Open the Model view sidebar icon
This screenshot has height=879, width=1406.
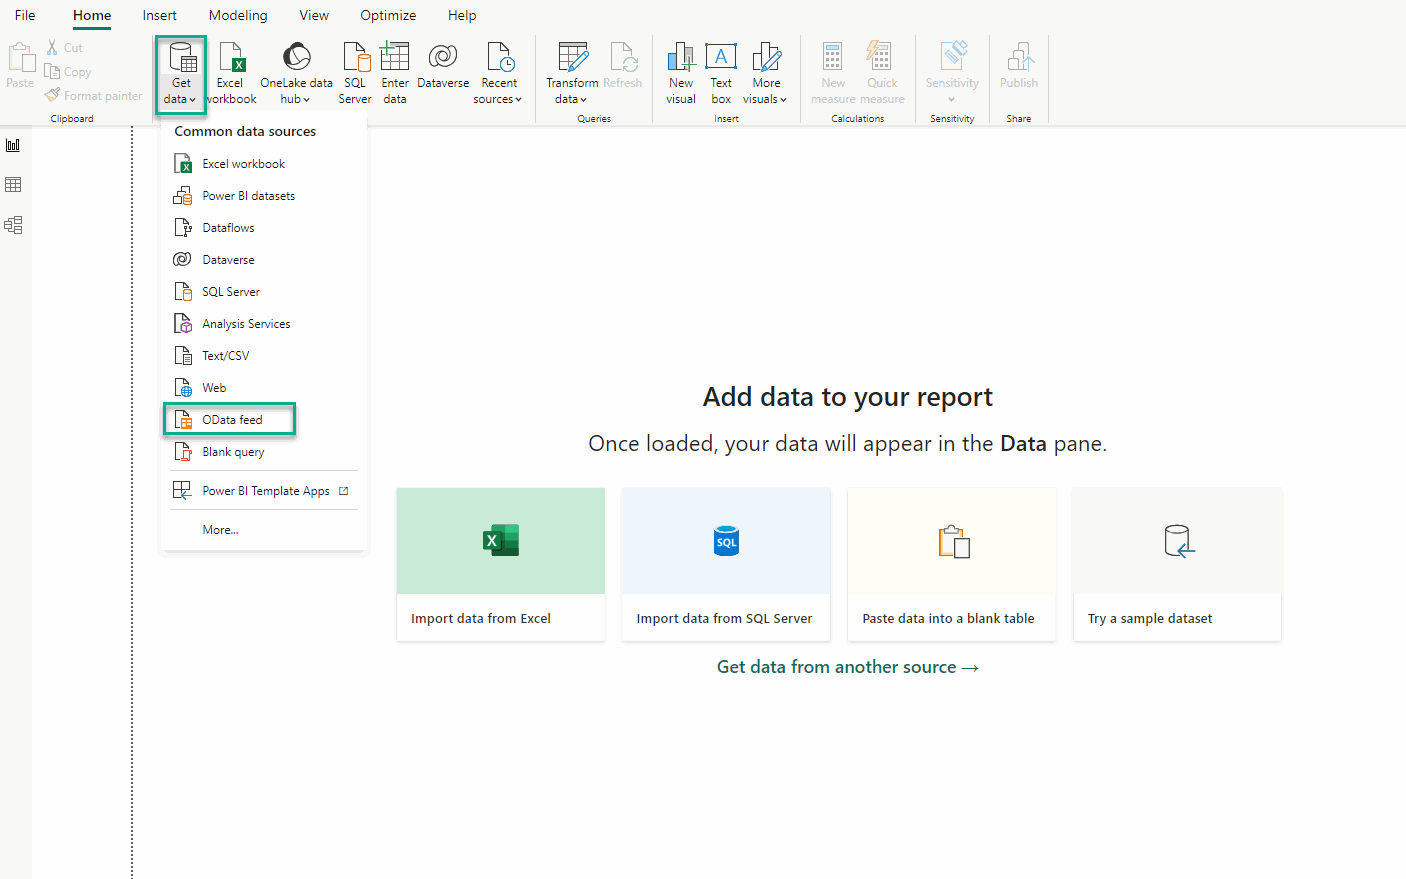[13, 225]
